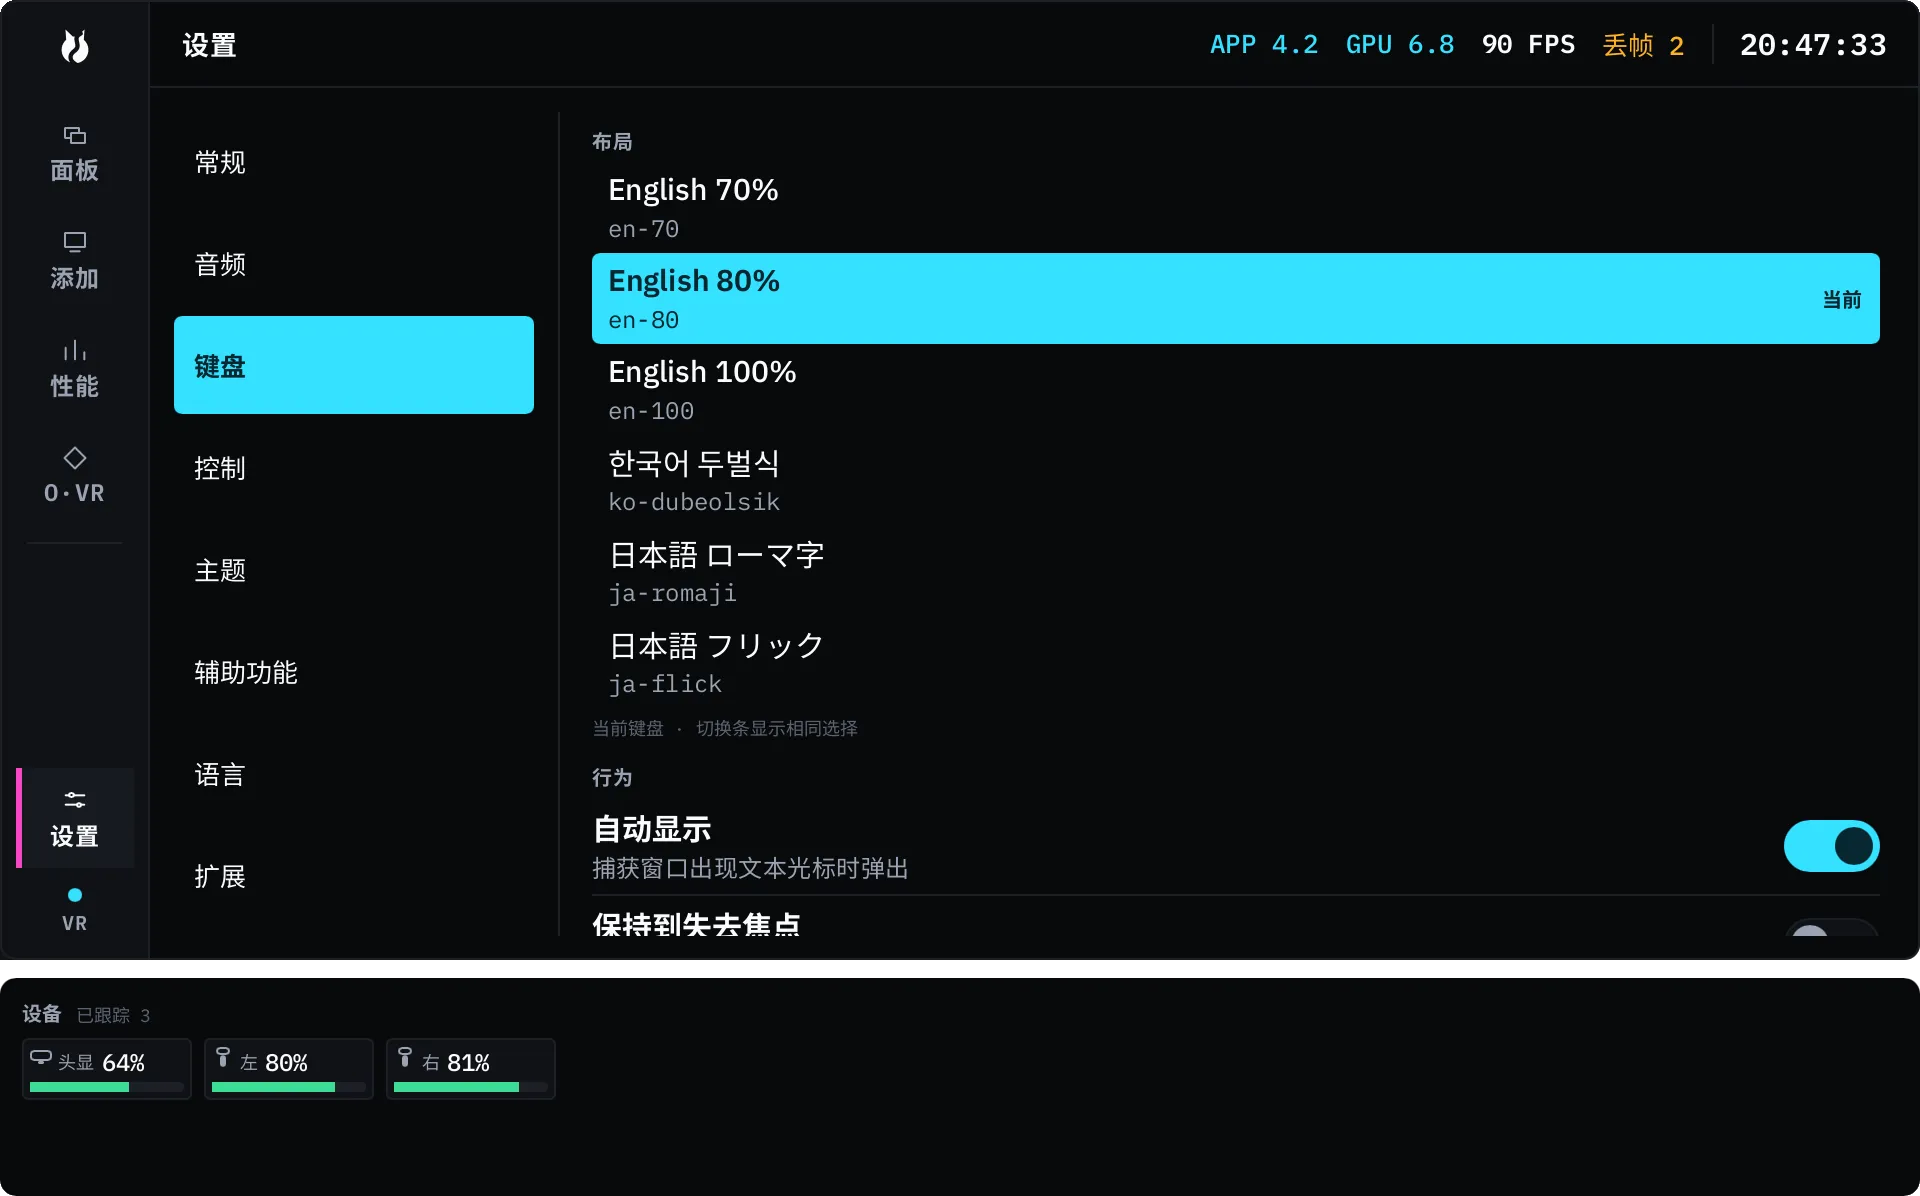Viewport: 1920px width, 1196px height.
Task: Click the 90 FPS readout
Action: tap(1528, 45)
